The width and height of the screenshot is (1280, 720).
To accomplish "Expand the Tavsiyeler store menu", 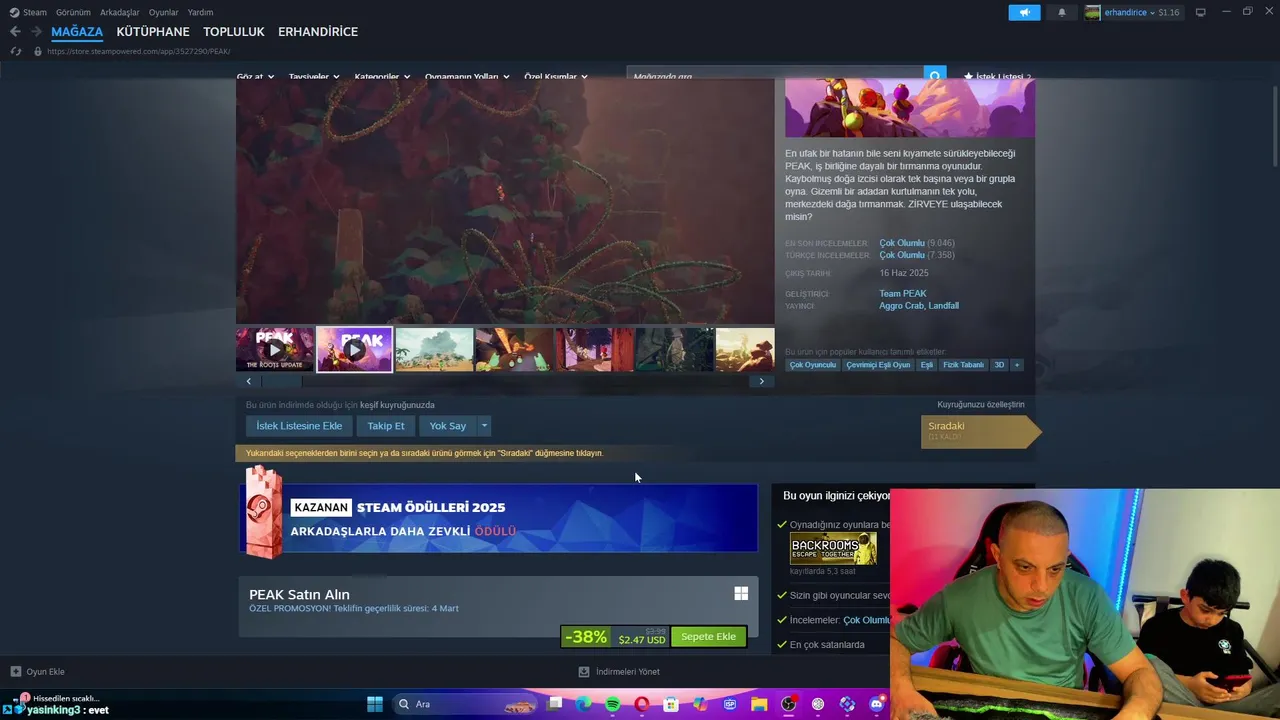I will (x=314, y=77).
